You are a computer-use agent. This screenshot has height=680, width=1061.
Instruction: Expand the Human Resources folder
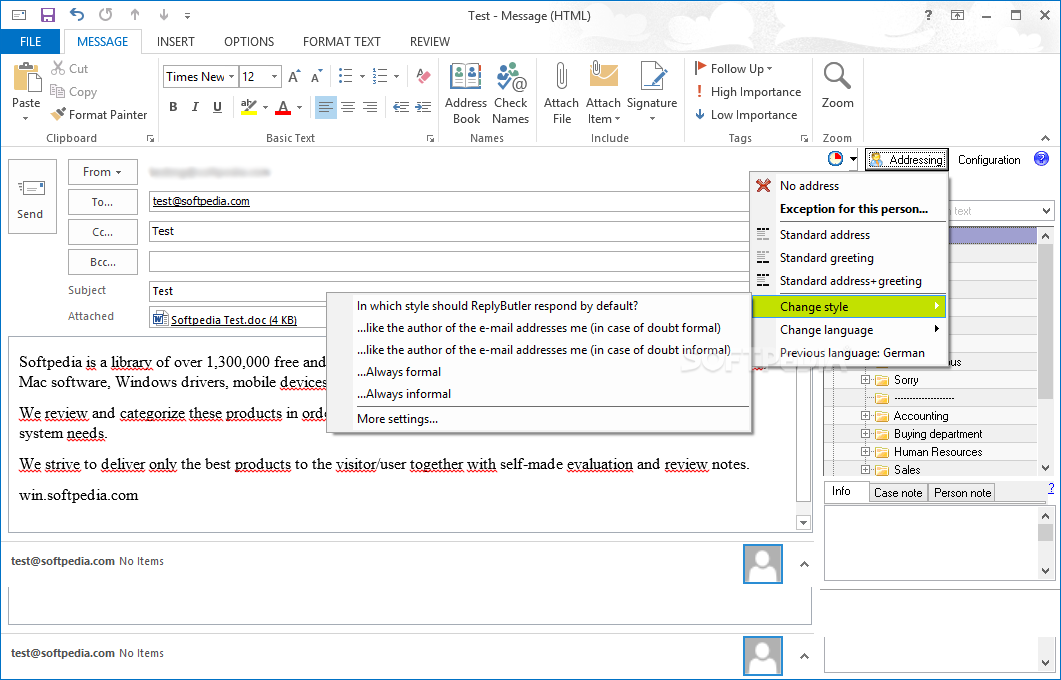coord(865,451)
